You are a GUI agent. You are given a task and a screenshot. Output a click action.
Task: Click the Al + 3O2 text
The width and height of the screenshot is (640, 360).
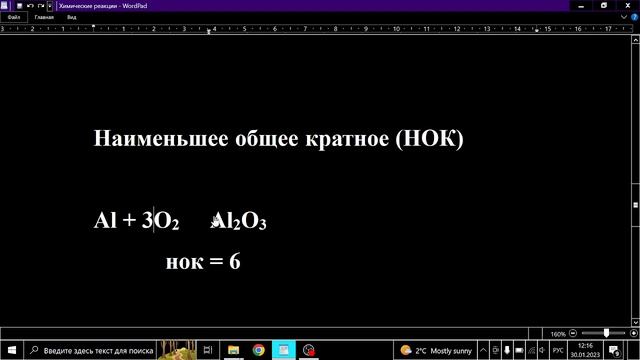(136, 220)
